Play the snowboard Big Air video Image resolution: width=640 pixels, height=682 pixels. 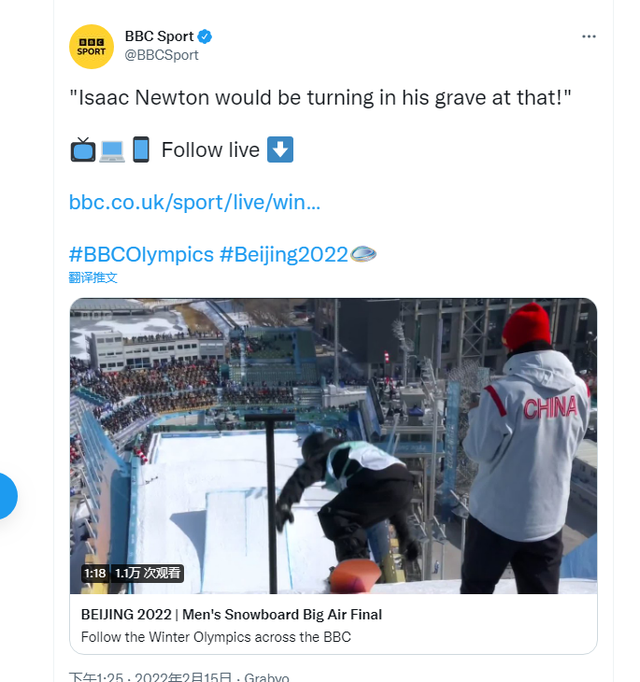(x=333, y=445)
